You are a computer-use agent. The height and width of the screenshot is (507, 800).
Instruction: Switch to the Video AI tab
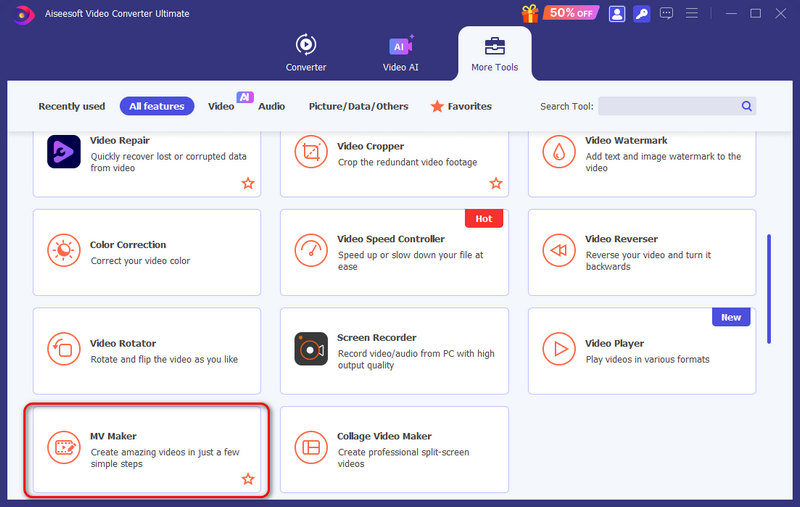click(400, 54)
